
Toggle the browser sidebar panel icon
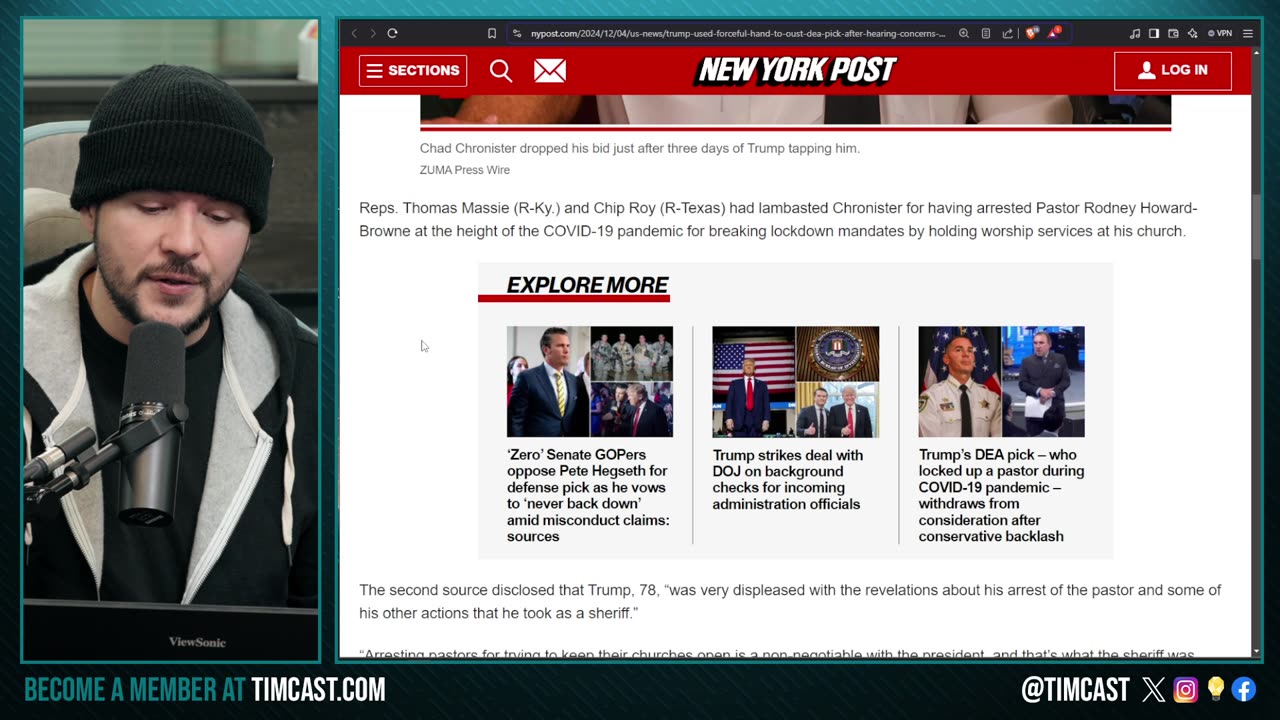pyautogui.click(x=1153, y=33)
